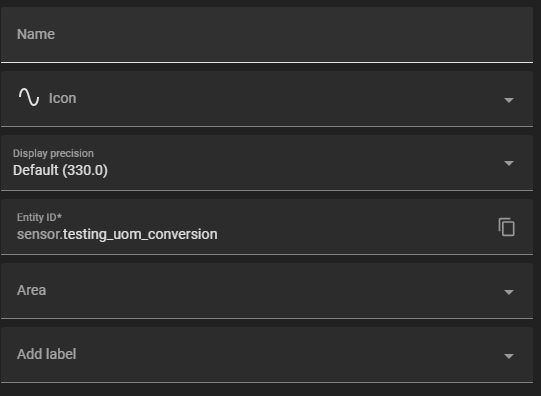The image size is (541, 396).
Task: Click the sine wave icon preview
Action: tap(29, 97)
